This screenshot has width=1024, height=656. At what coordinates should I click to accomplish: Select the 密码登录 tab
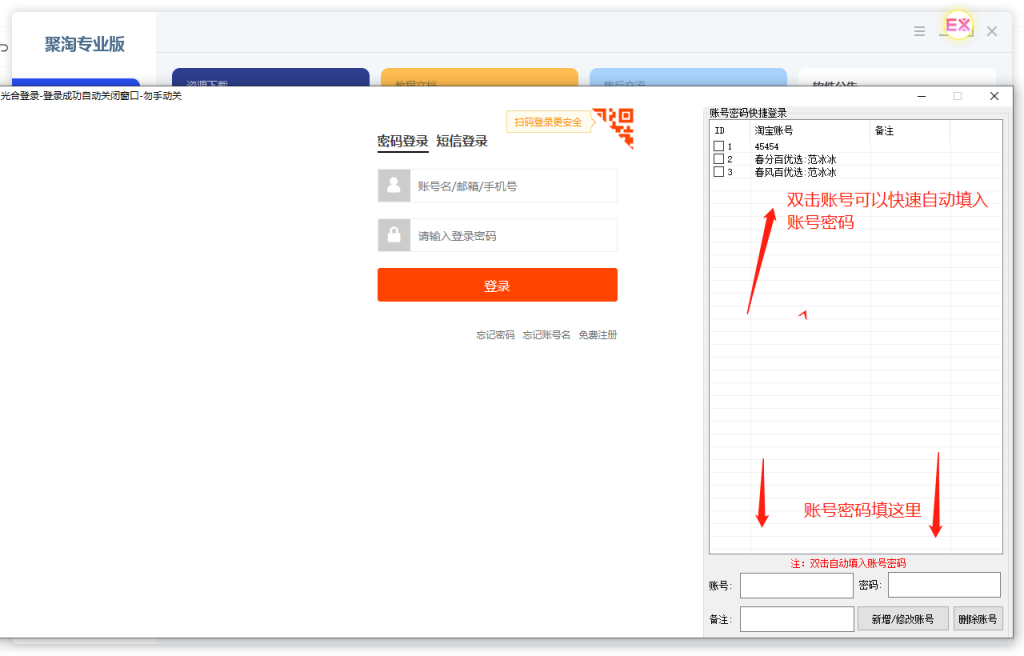point(402,141)
